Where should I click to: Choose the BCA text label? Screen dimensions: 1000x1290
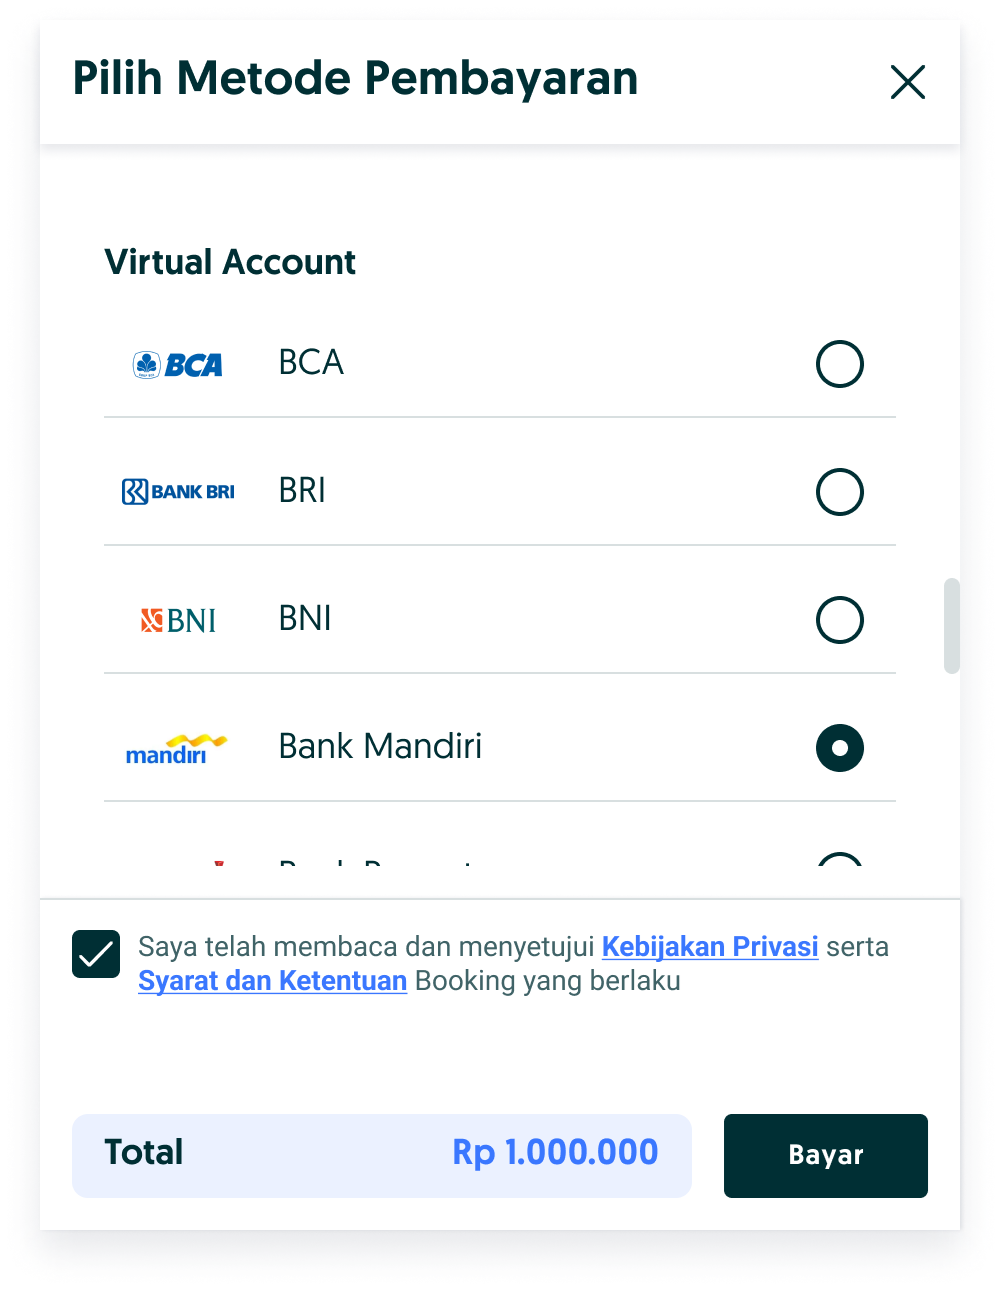[311, 363]
